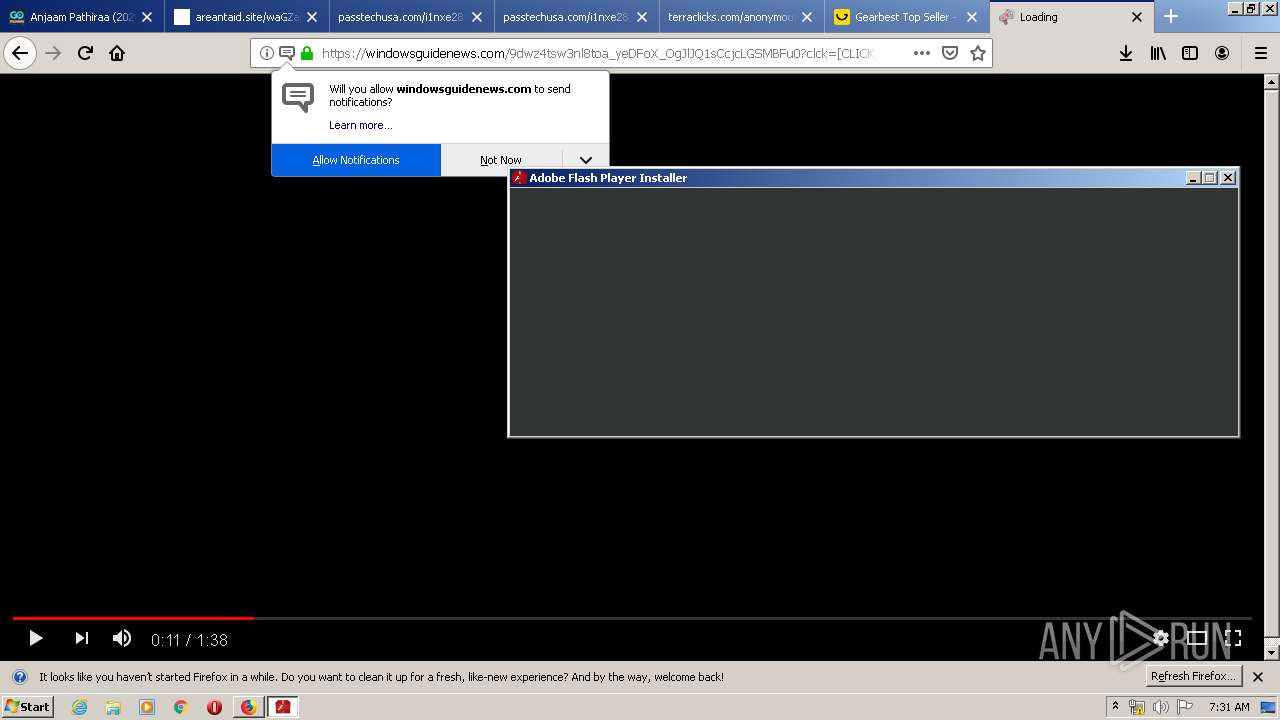Go back to the previous page
1280x720 pixels.
tap(20, 53)
